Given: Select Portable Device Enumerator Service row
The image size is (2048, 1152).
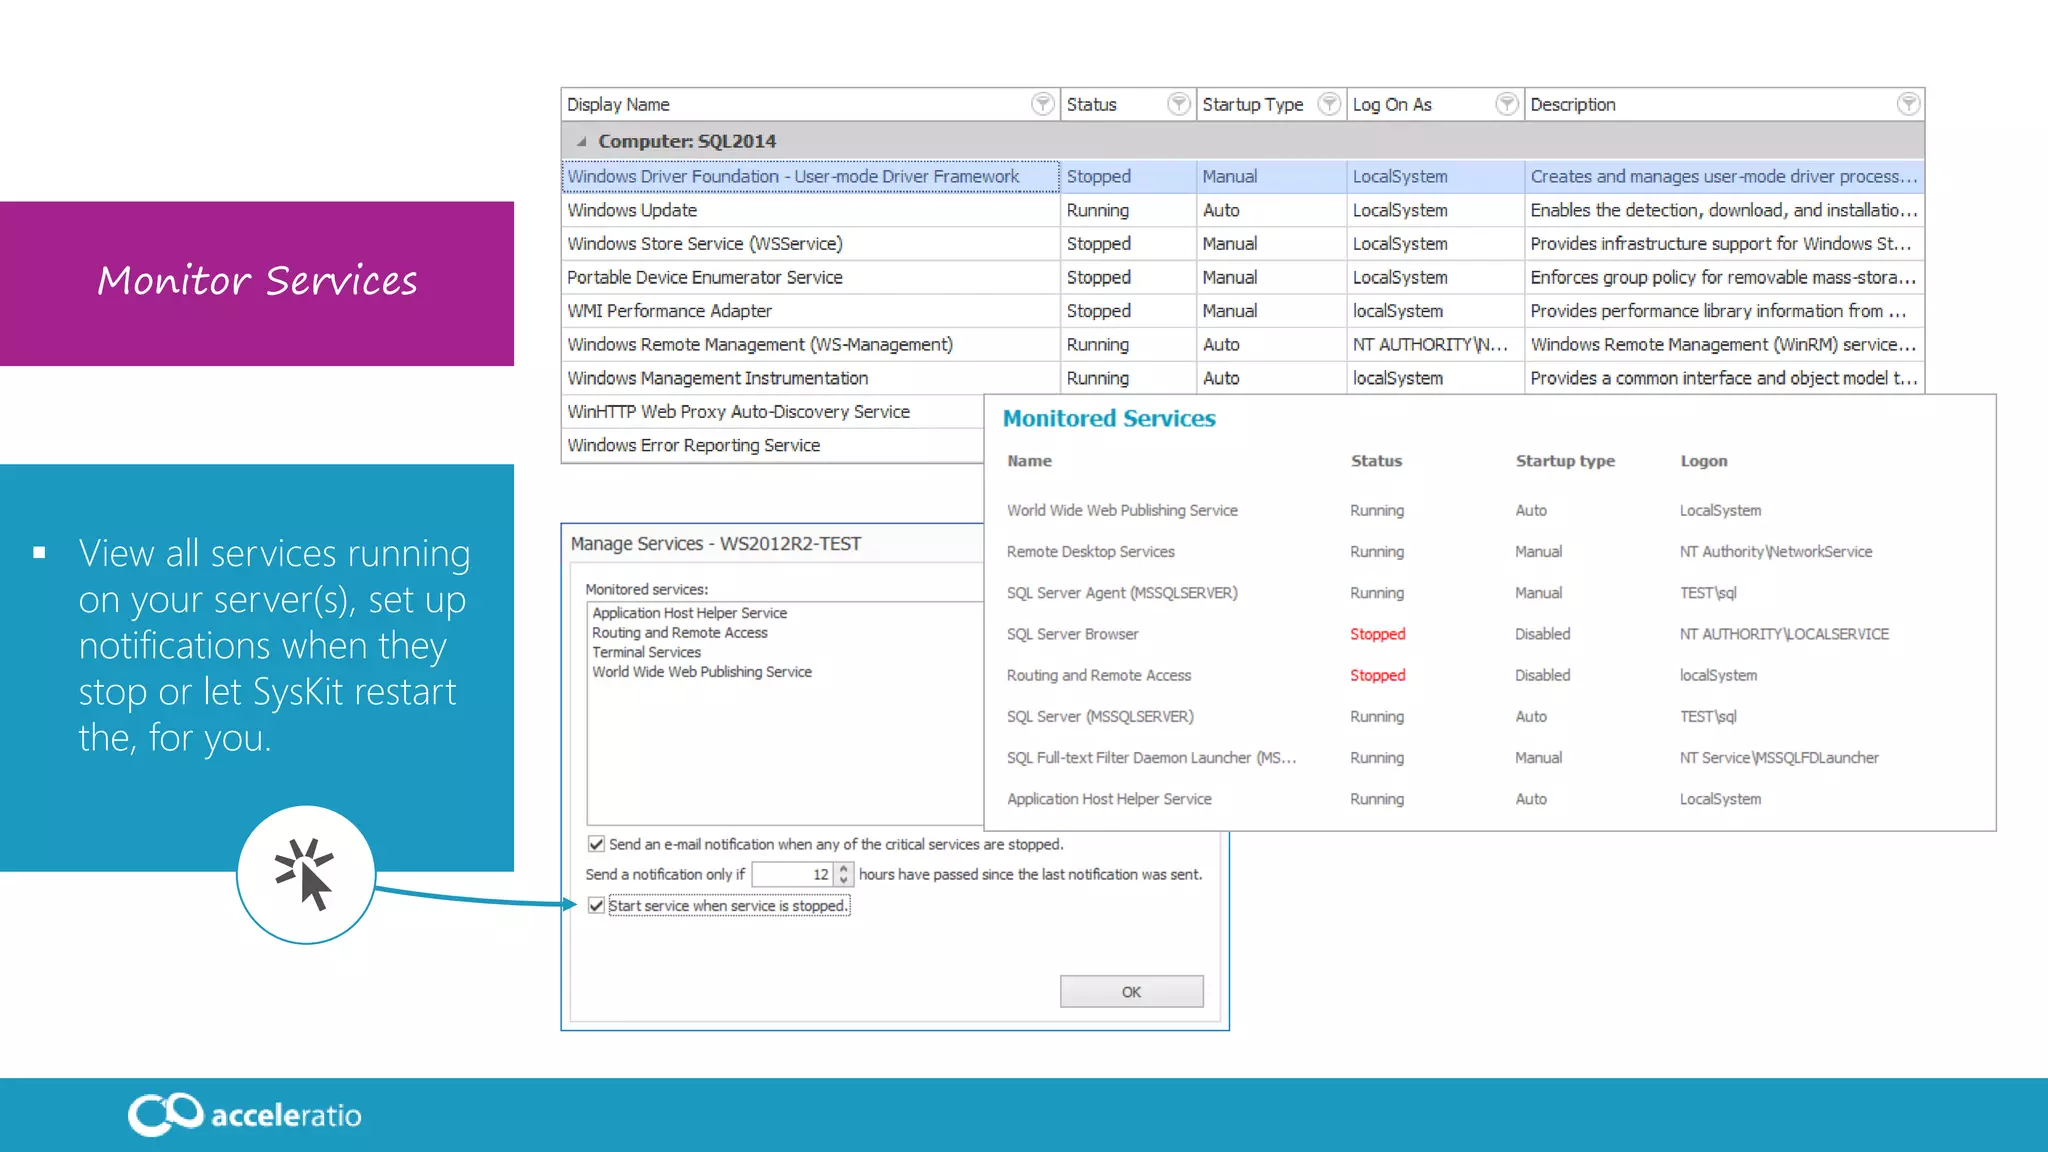Looking at the screenshot, I should pyautogui.click(x=1243, y=277).
